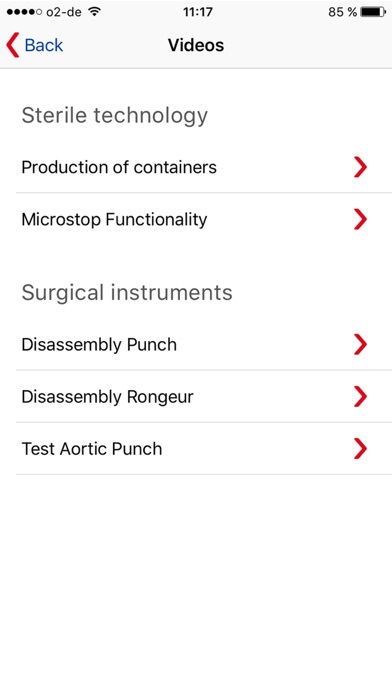The image size is (392, 696).
Task: Click the Sterile technology section header
Action: coord(115,115)
